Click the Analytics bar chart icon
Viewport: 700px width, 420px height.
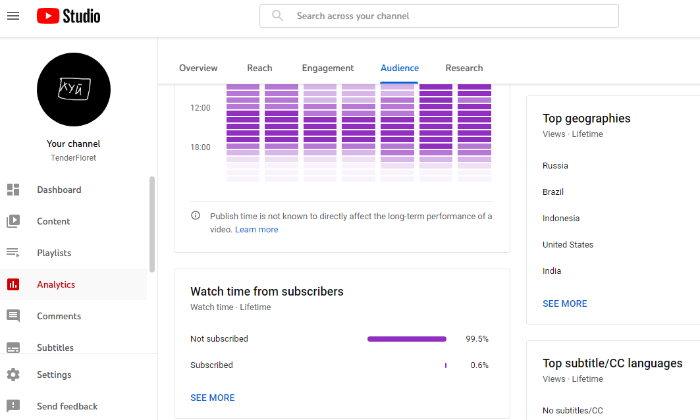tap(13, 284)
